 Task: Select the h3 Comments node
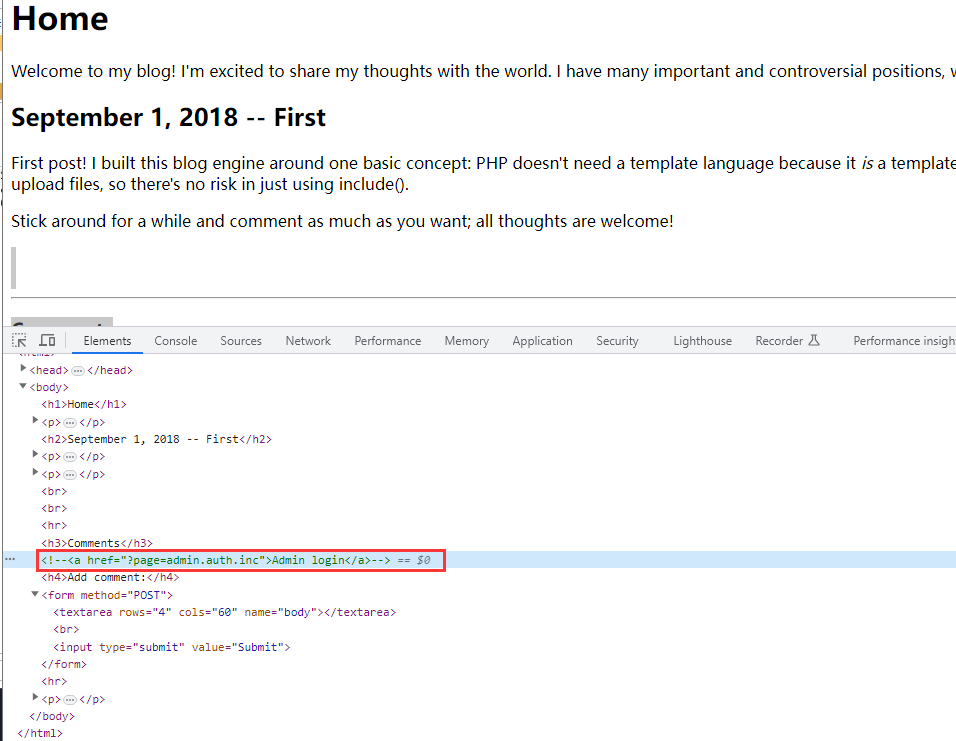(x=97, y=543)
